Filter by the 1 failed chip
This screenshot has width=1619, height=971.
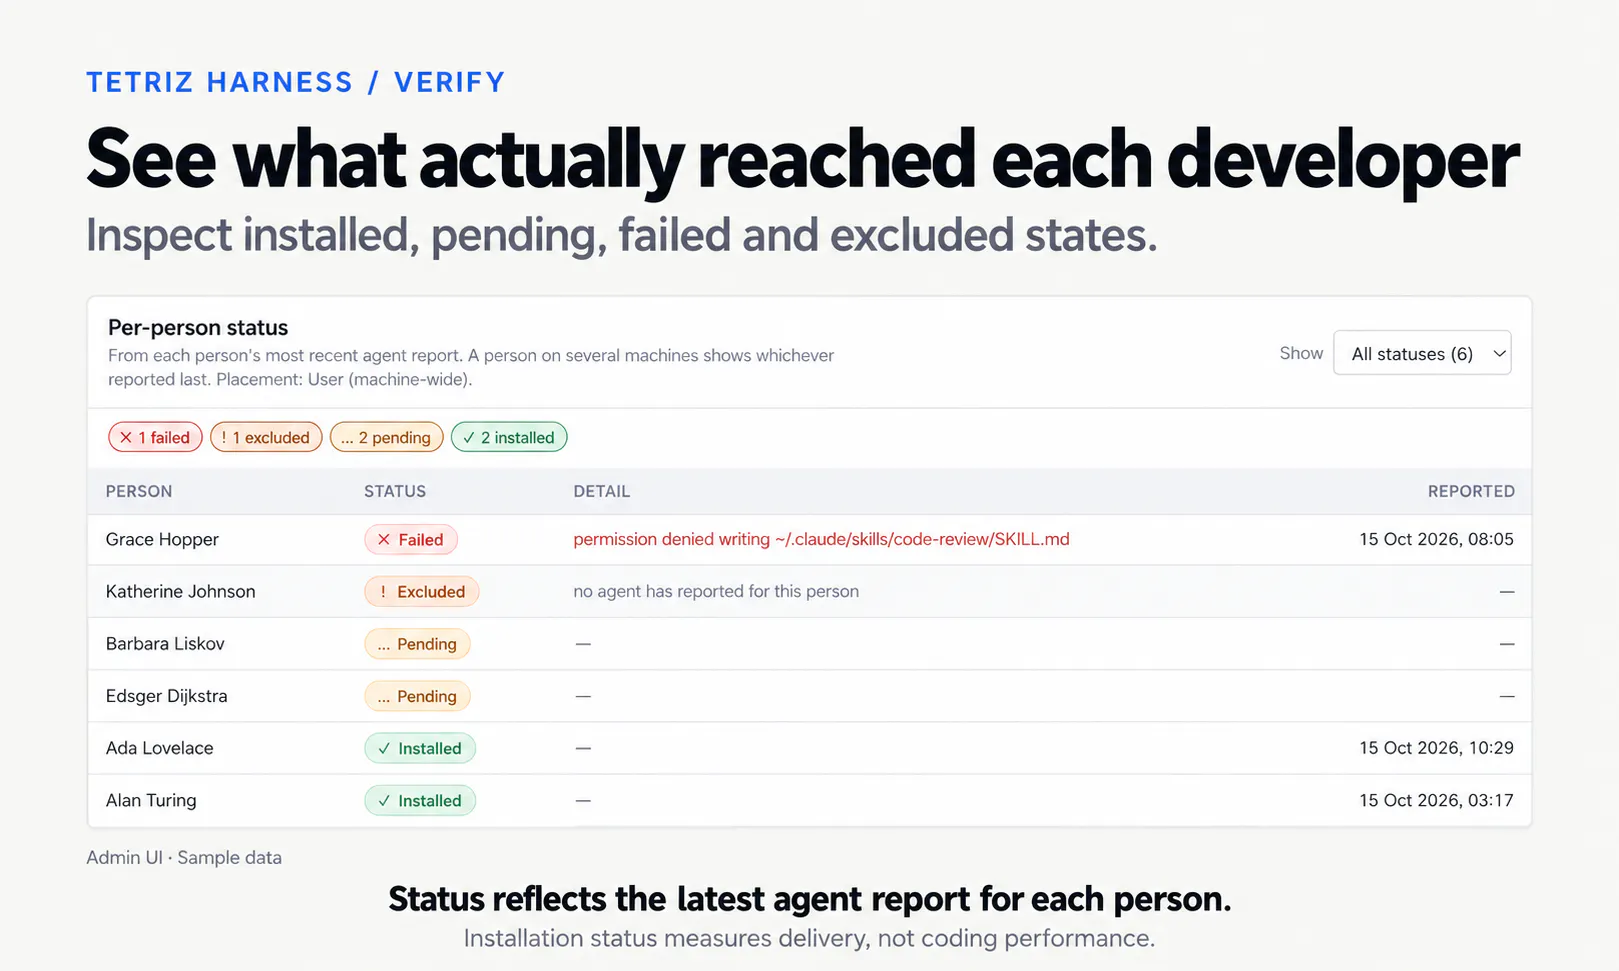155,437
